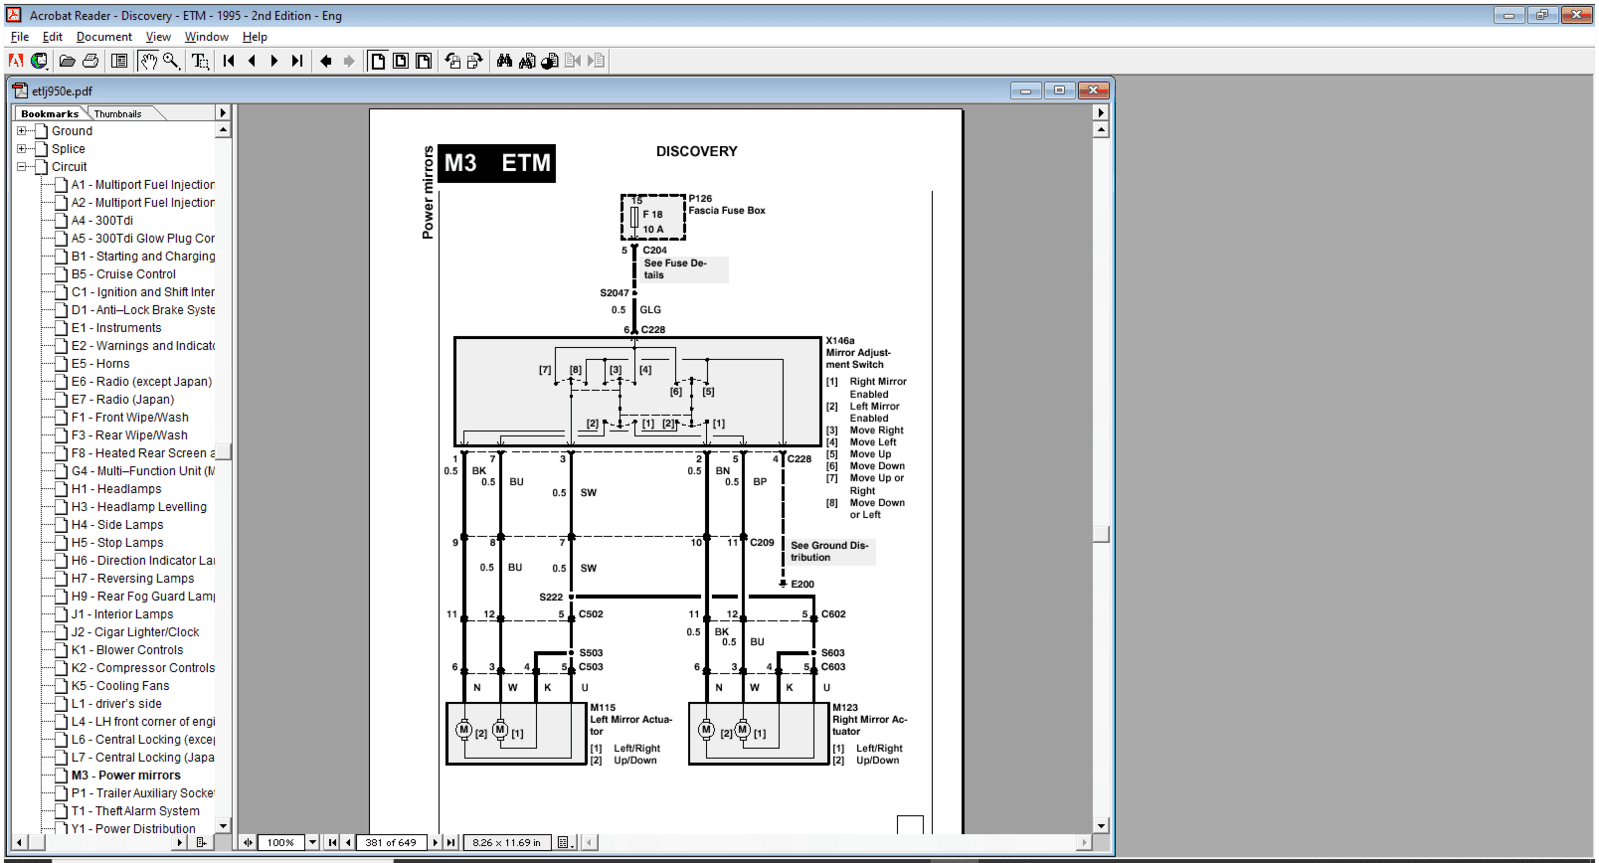Open the Edit menu
The height and width of the screenshot is (863, 1599).
[x=52, y=37]
